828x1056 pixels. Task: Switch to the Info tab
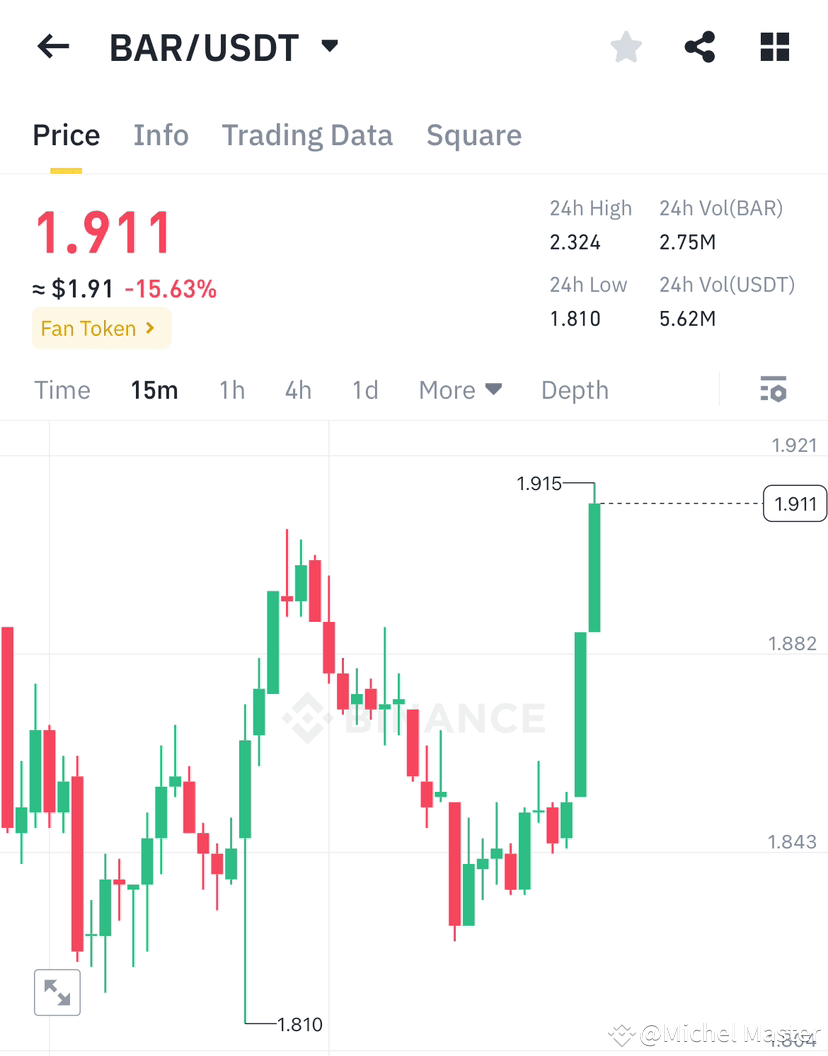(x=161, y=135)
